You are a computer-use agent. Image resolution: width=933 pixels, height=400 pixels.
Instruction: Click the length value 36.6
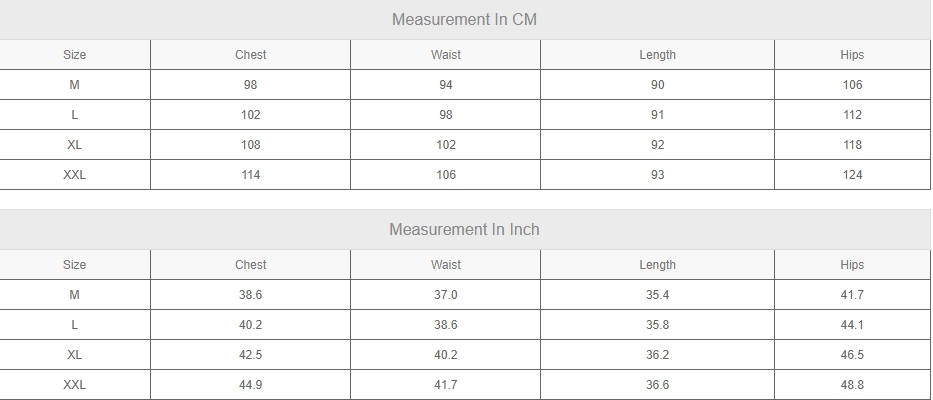[658, 385]
